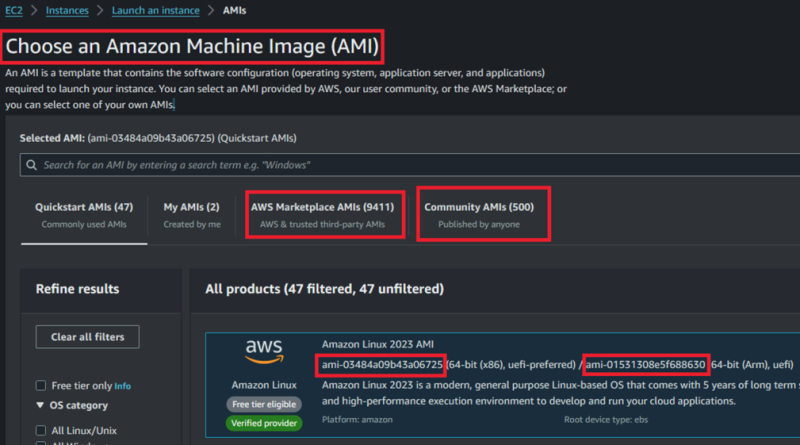This screenshot has width=800, height=445.
Task: Open the Launch an instance breadcrumb
Action: pos(156,10)
